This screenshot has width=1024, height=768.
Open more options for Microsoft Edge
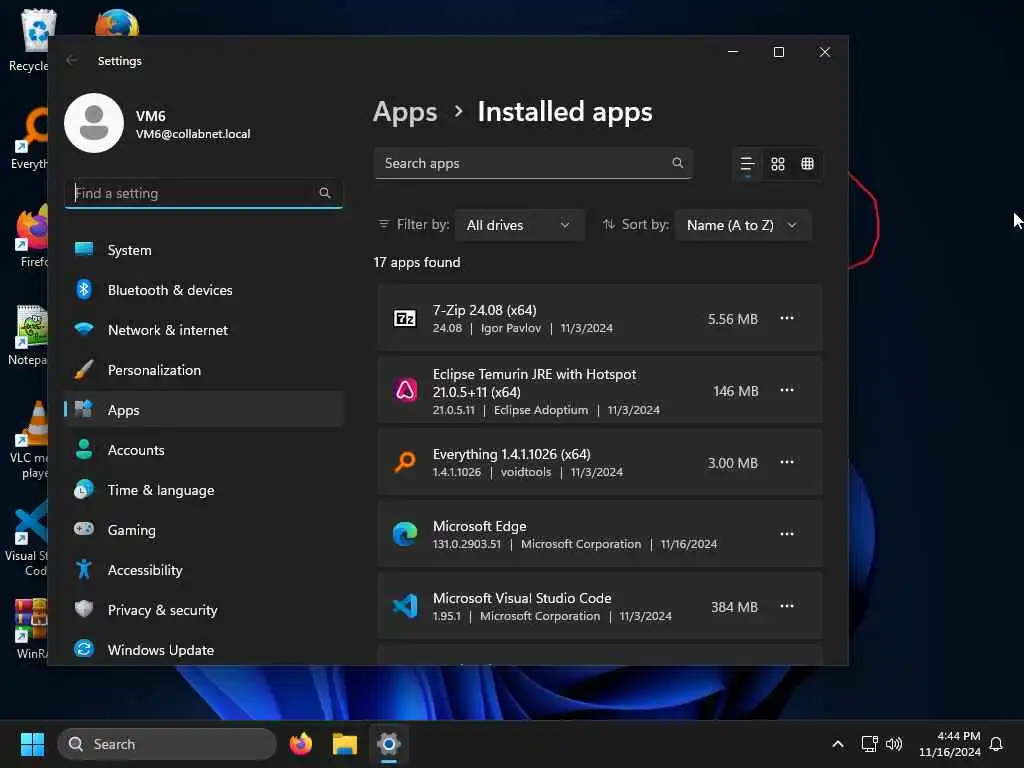pyautogui.click(x=786, y=534)
